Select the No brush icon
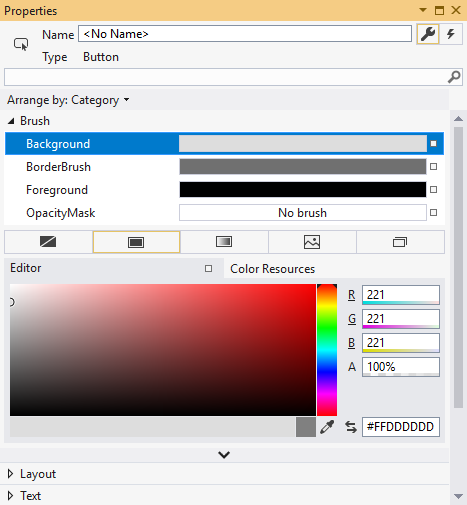The width and height of the screenshot is (467, 505). click(48, 242)
